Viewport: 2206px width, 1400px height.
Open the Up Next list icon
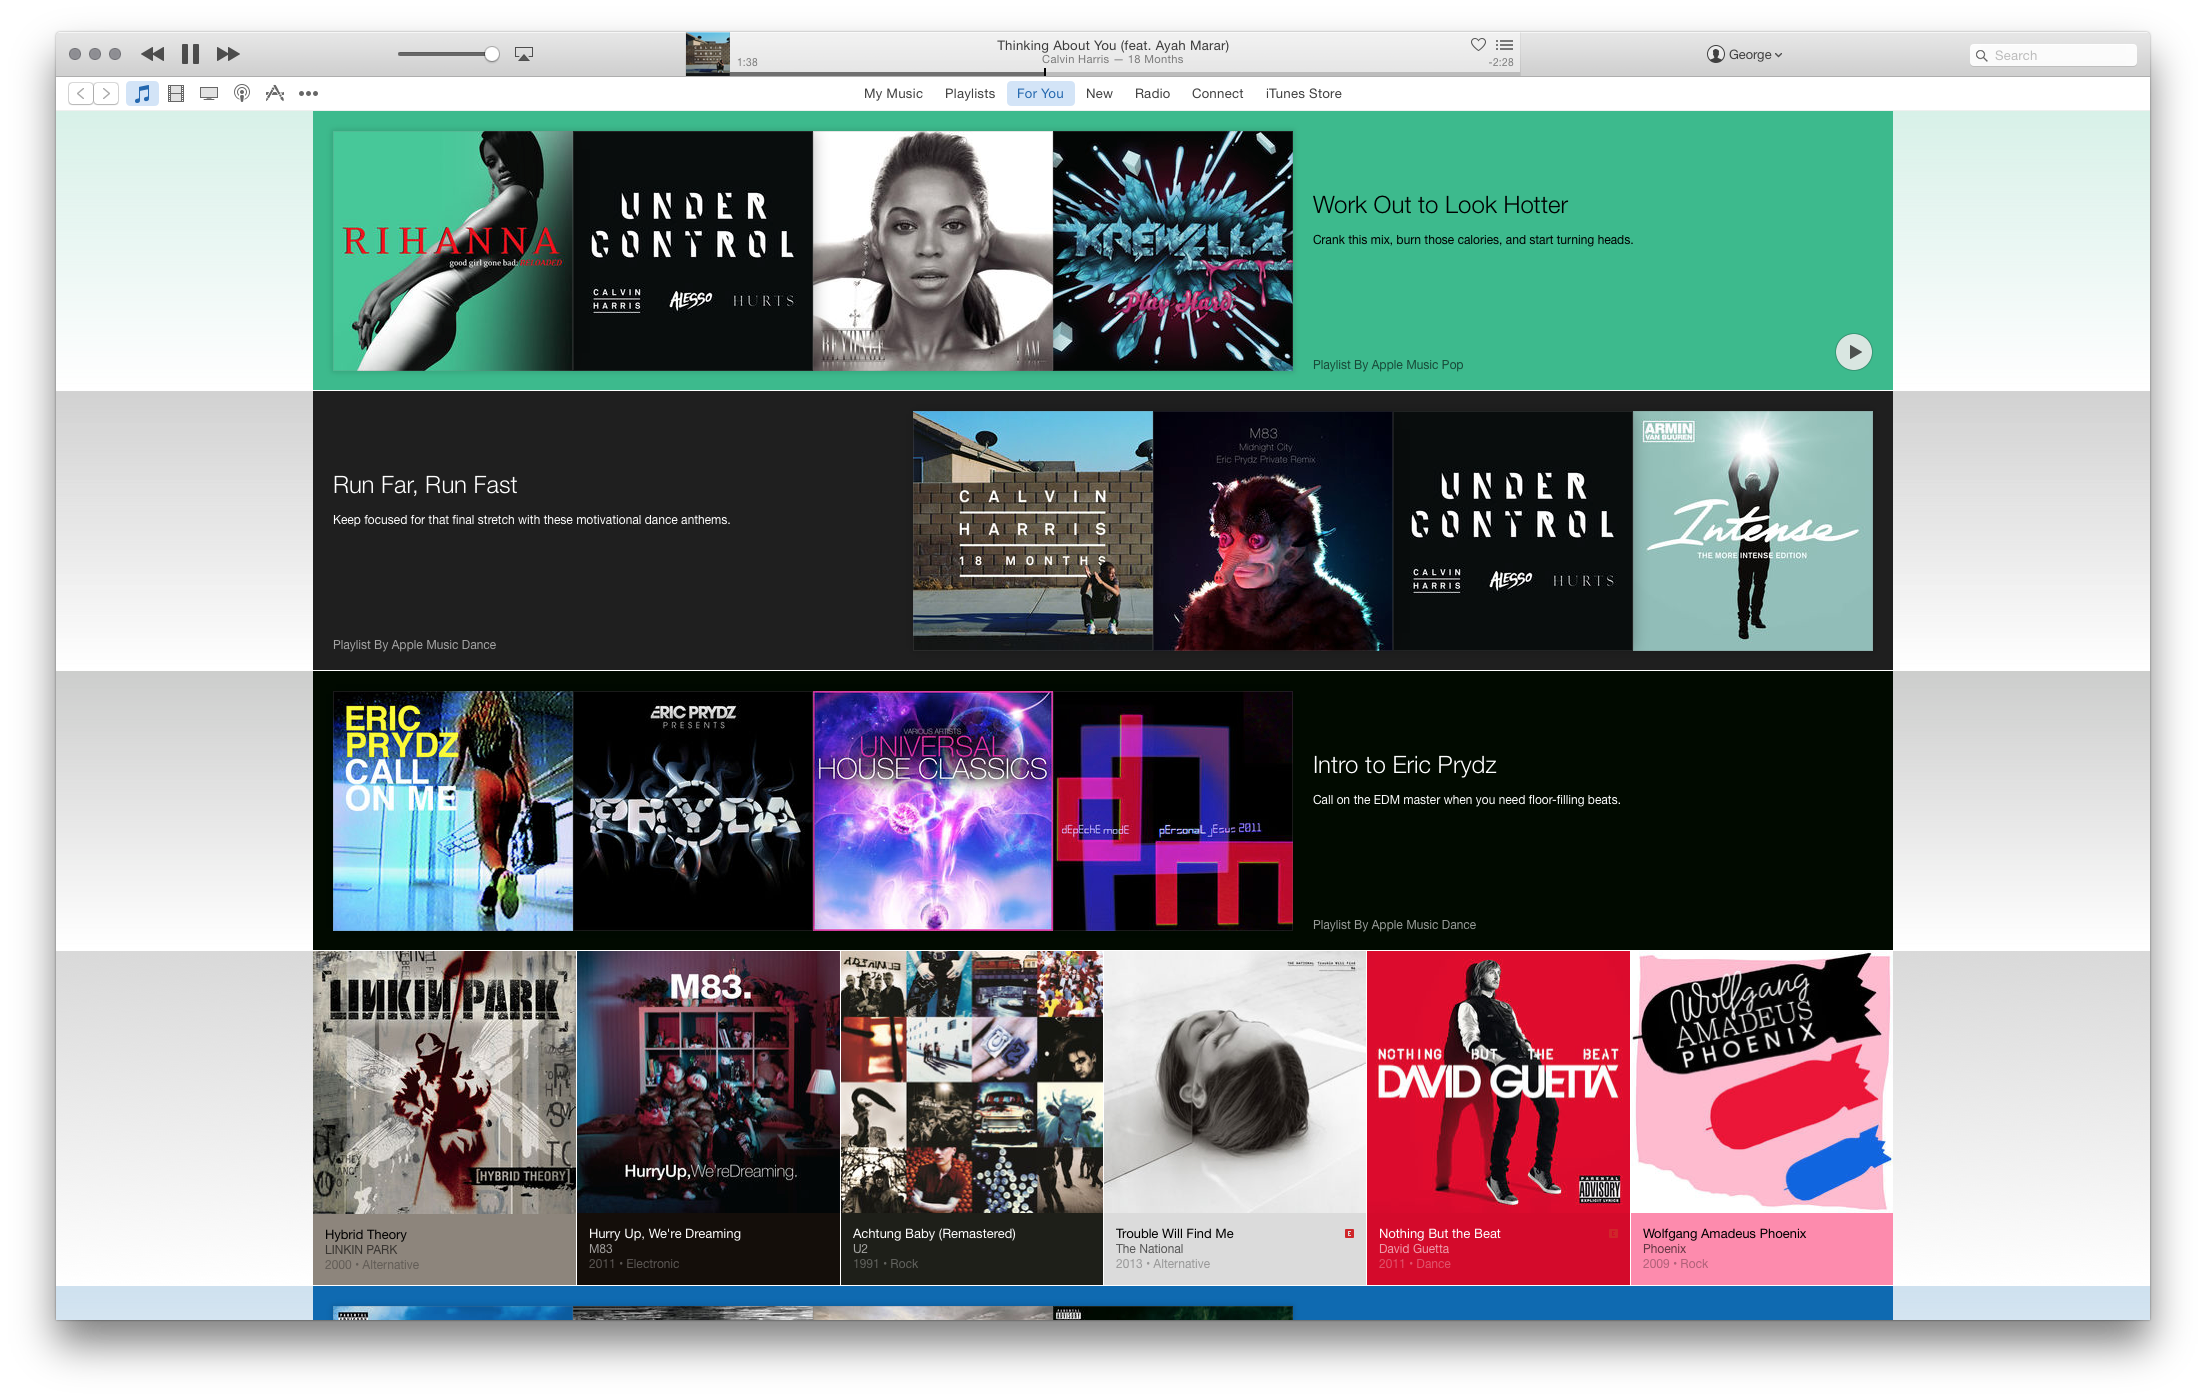click(x=1504, y=45)
